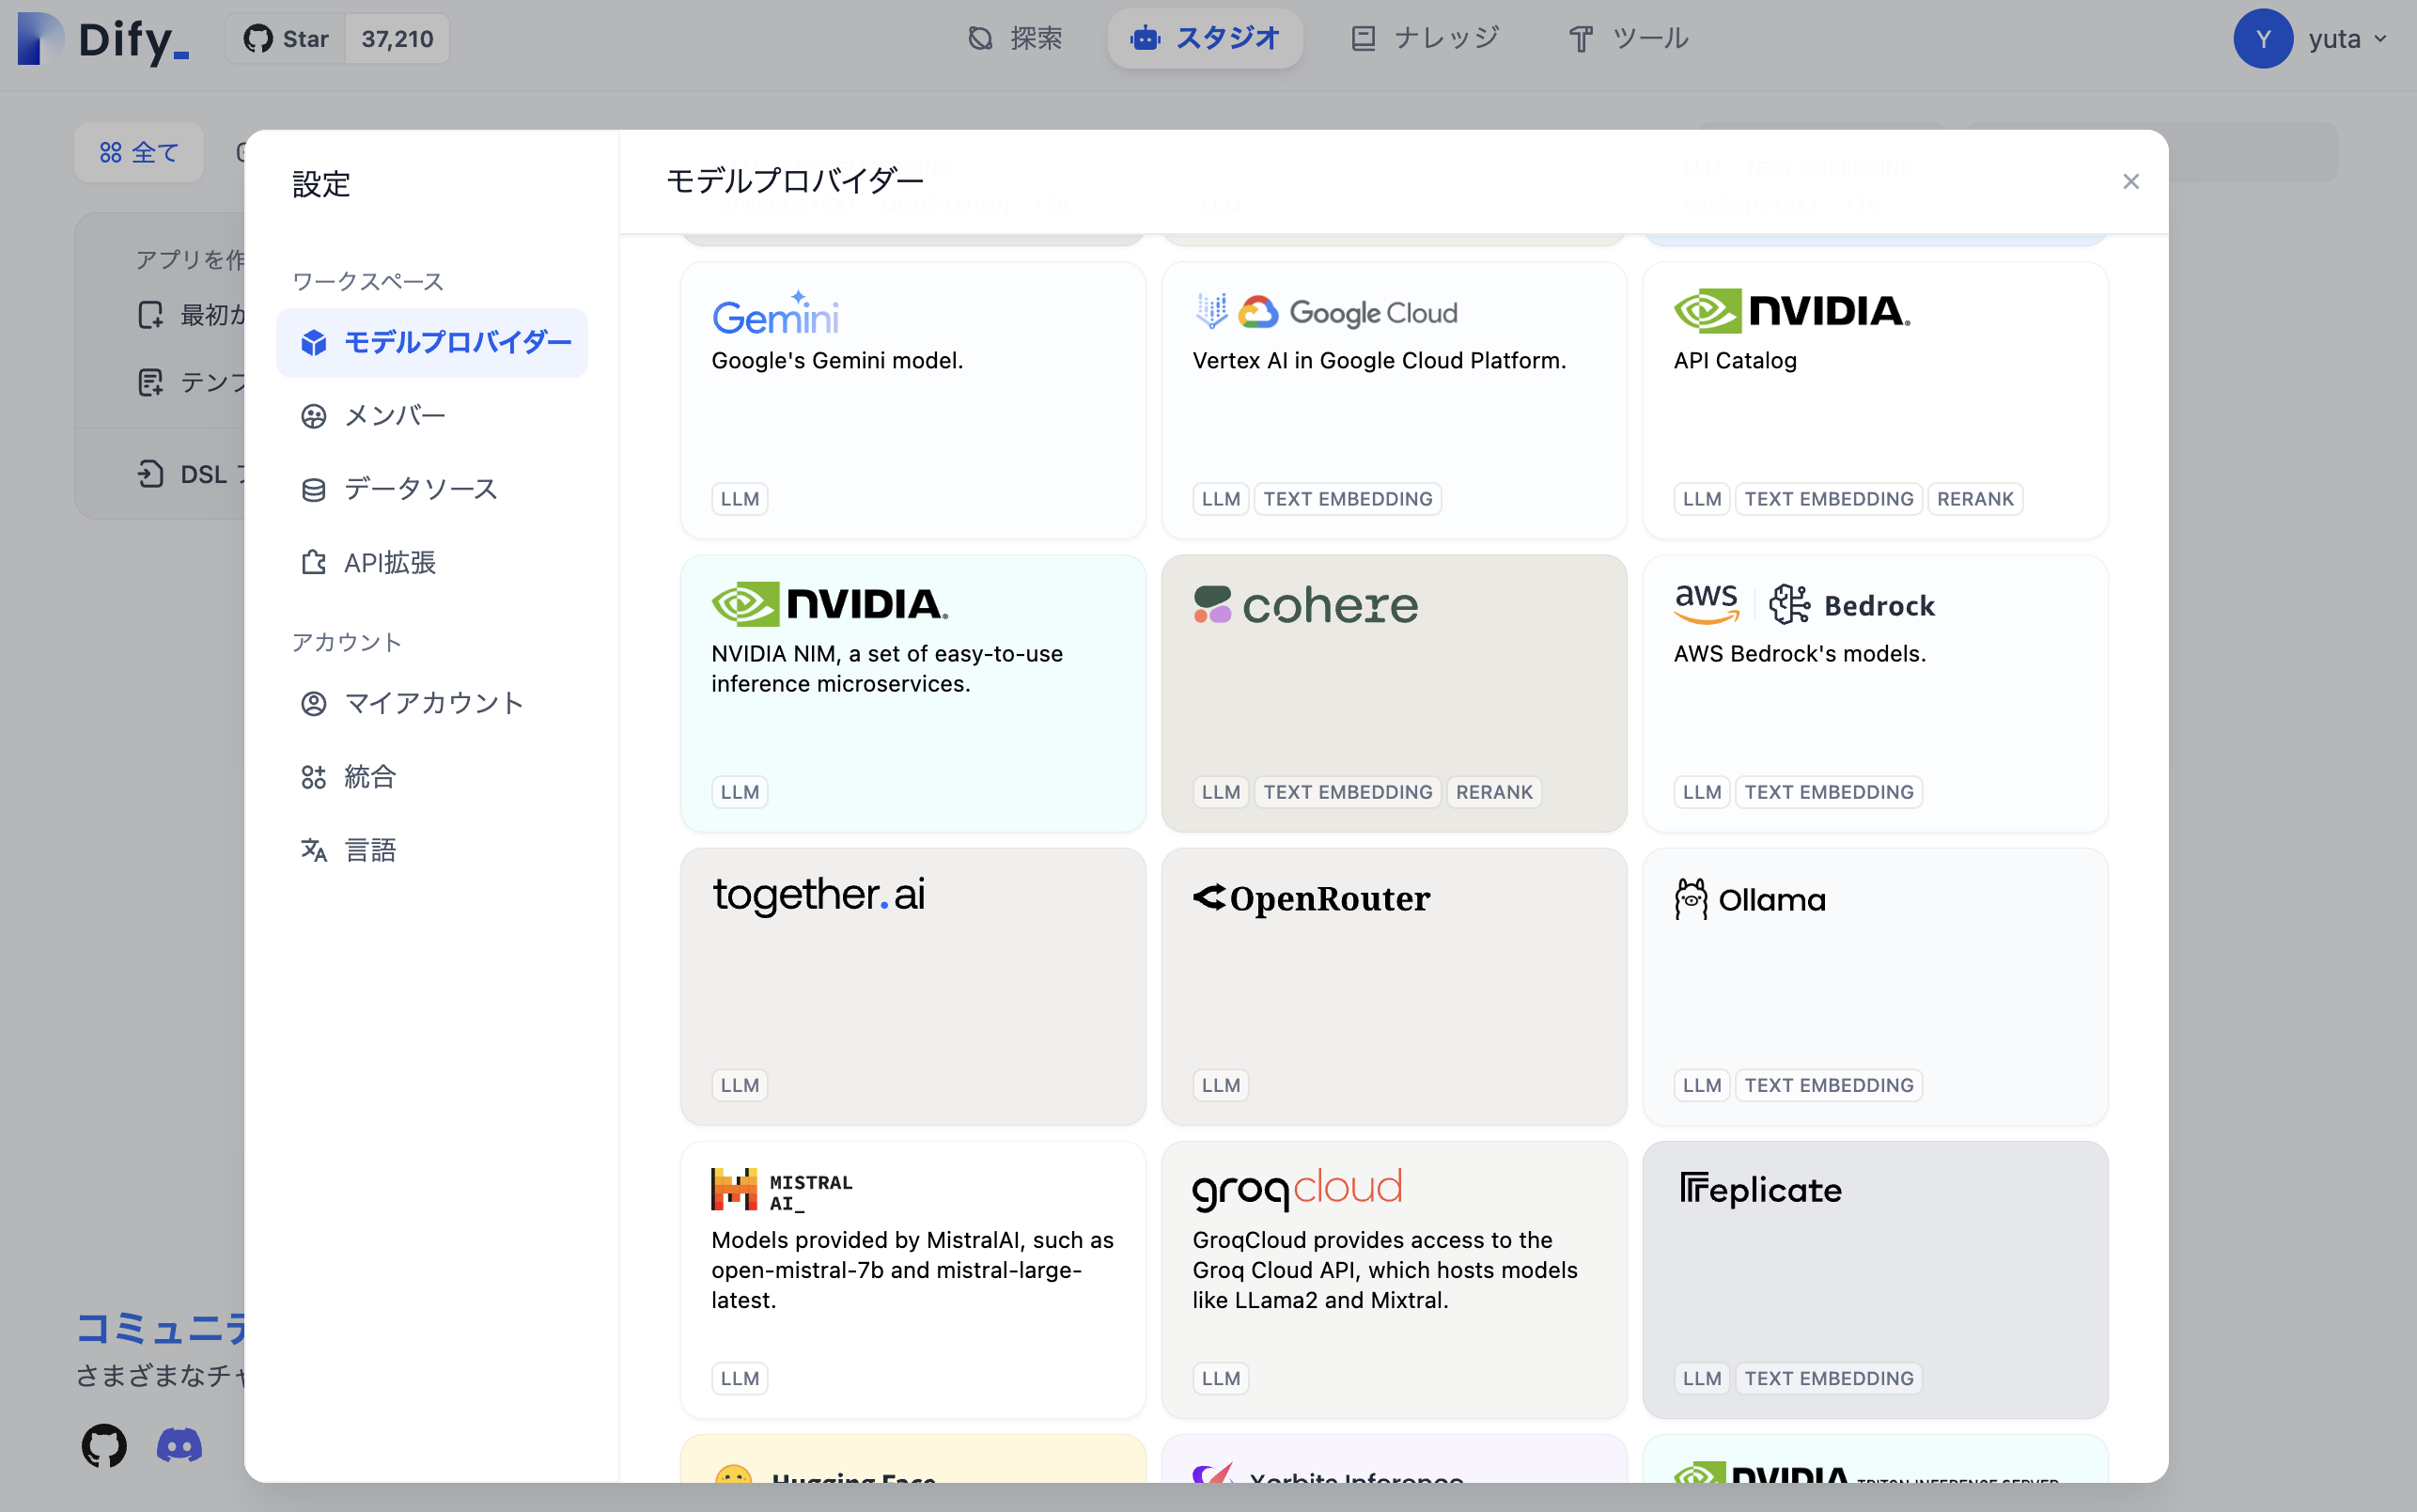Select the Gemini provider card
This screenshot has width=2417, height=1512.
pyautogui.click(x=912, y=400)
